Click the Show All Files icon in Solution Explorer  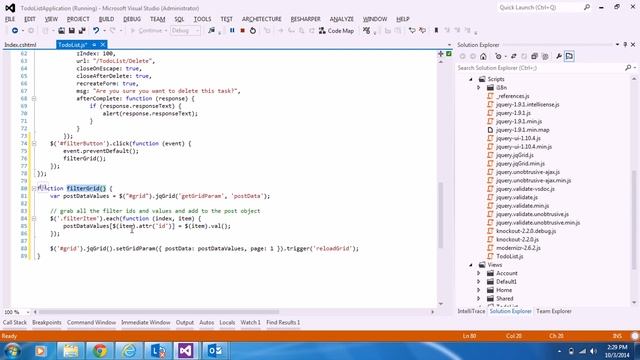(x=545, y=56)
